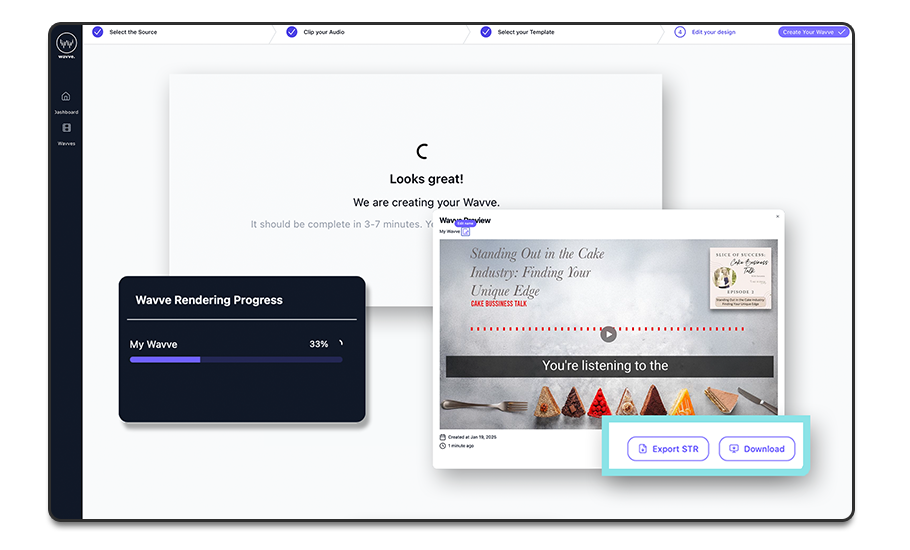910x550 pixels.
Task: Open the Wavves film icon in the sidebar
Action: tap(66, 128)
